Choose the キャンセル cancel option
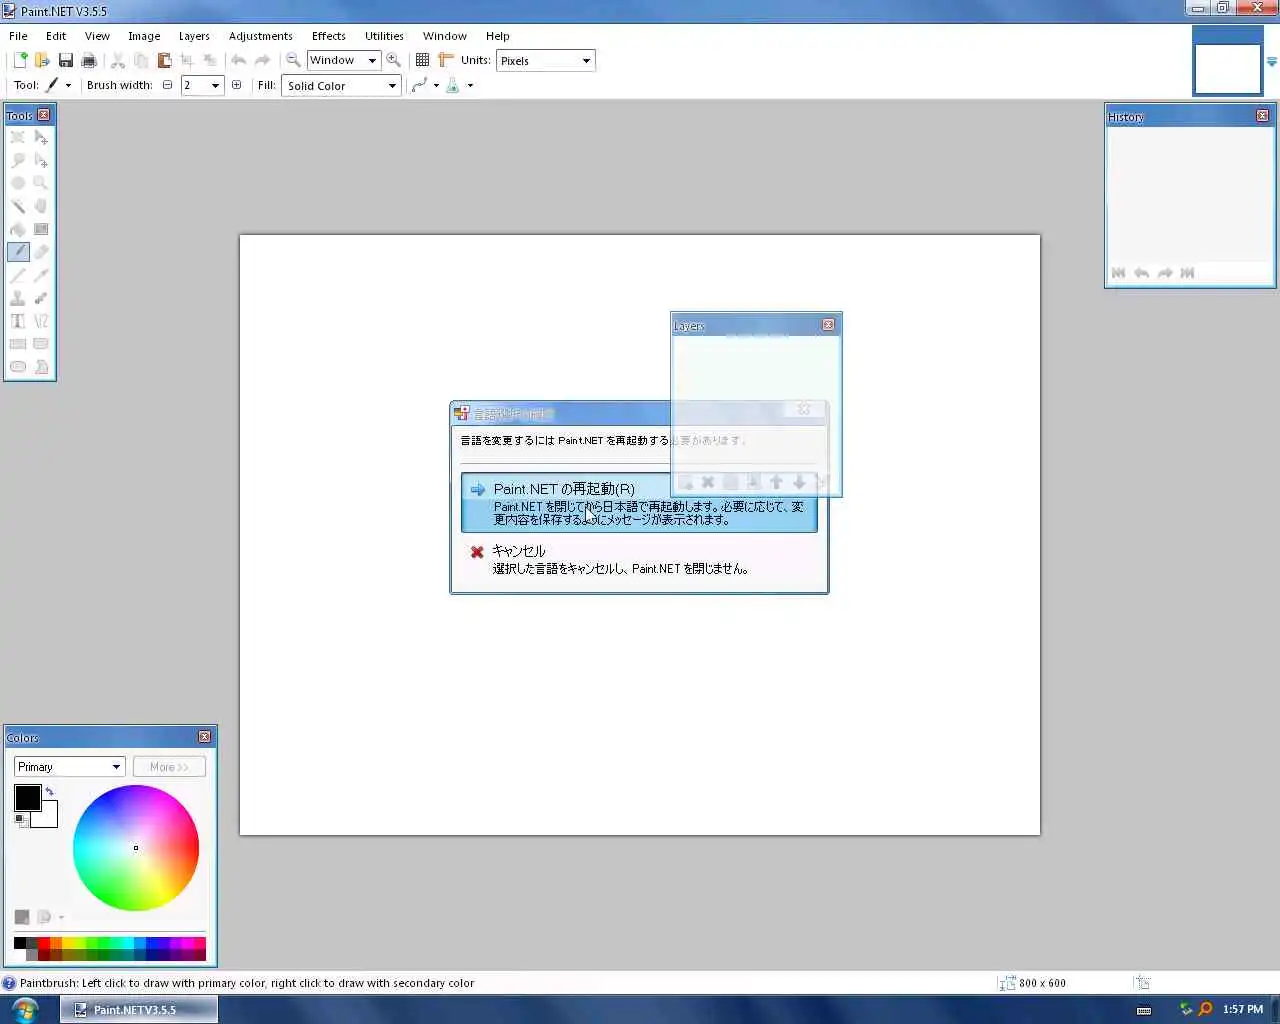This screenshot has width=1280, height=1024. 639,560
